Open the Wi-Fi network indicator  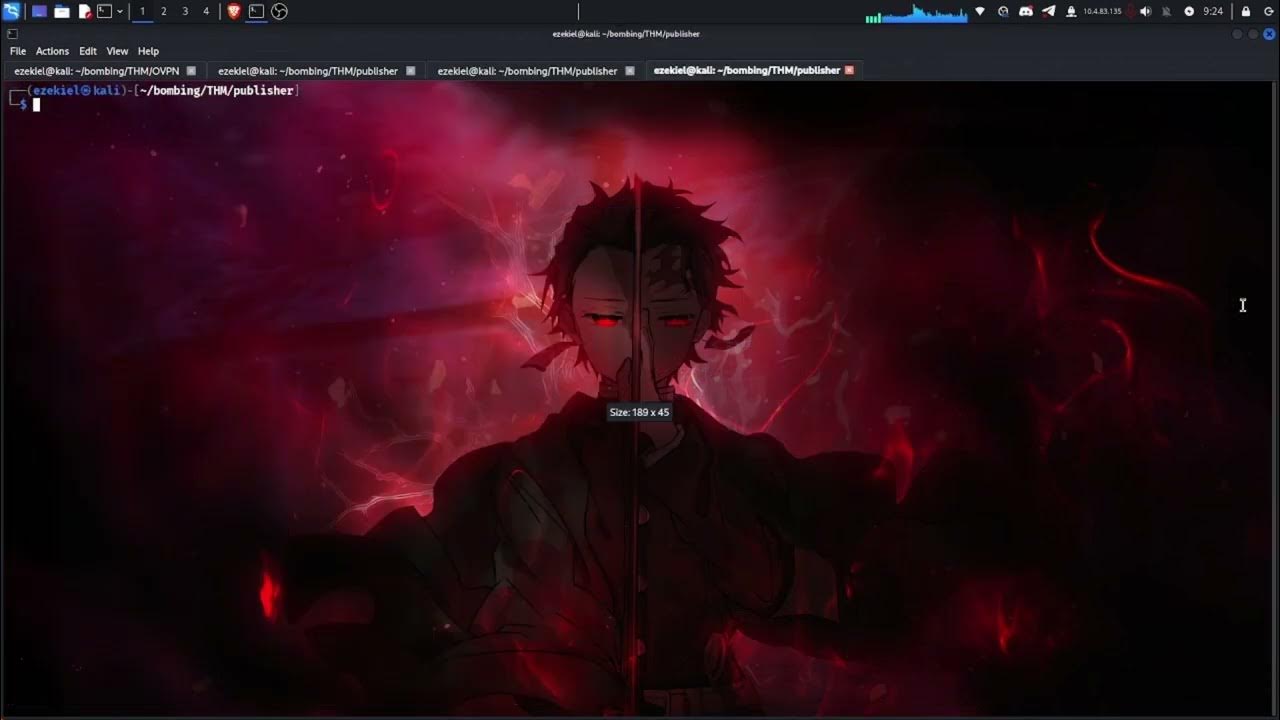pos(980,11)
